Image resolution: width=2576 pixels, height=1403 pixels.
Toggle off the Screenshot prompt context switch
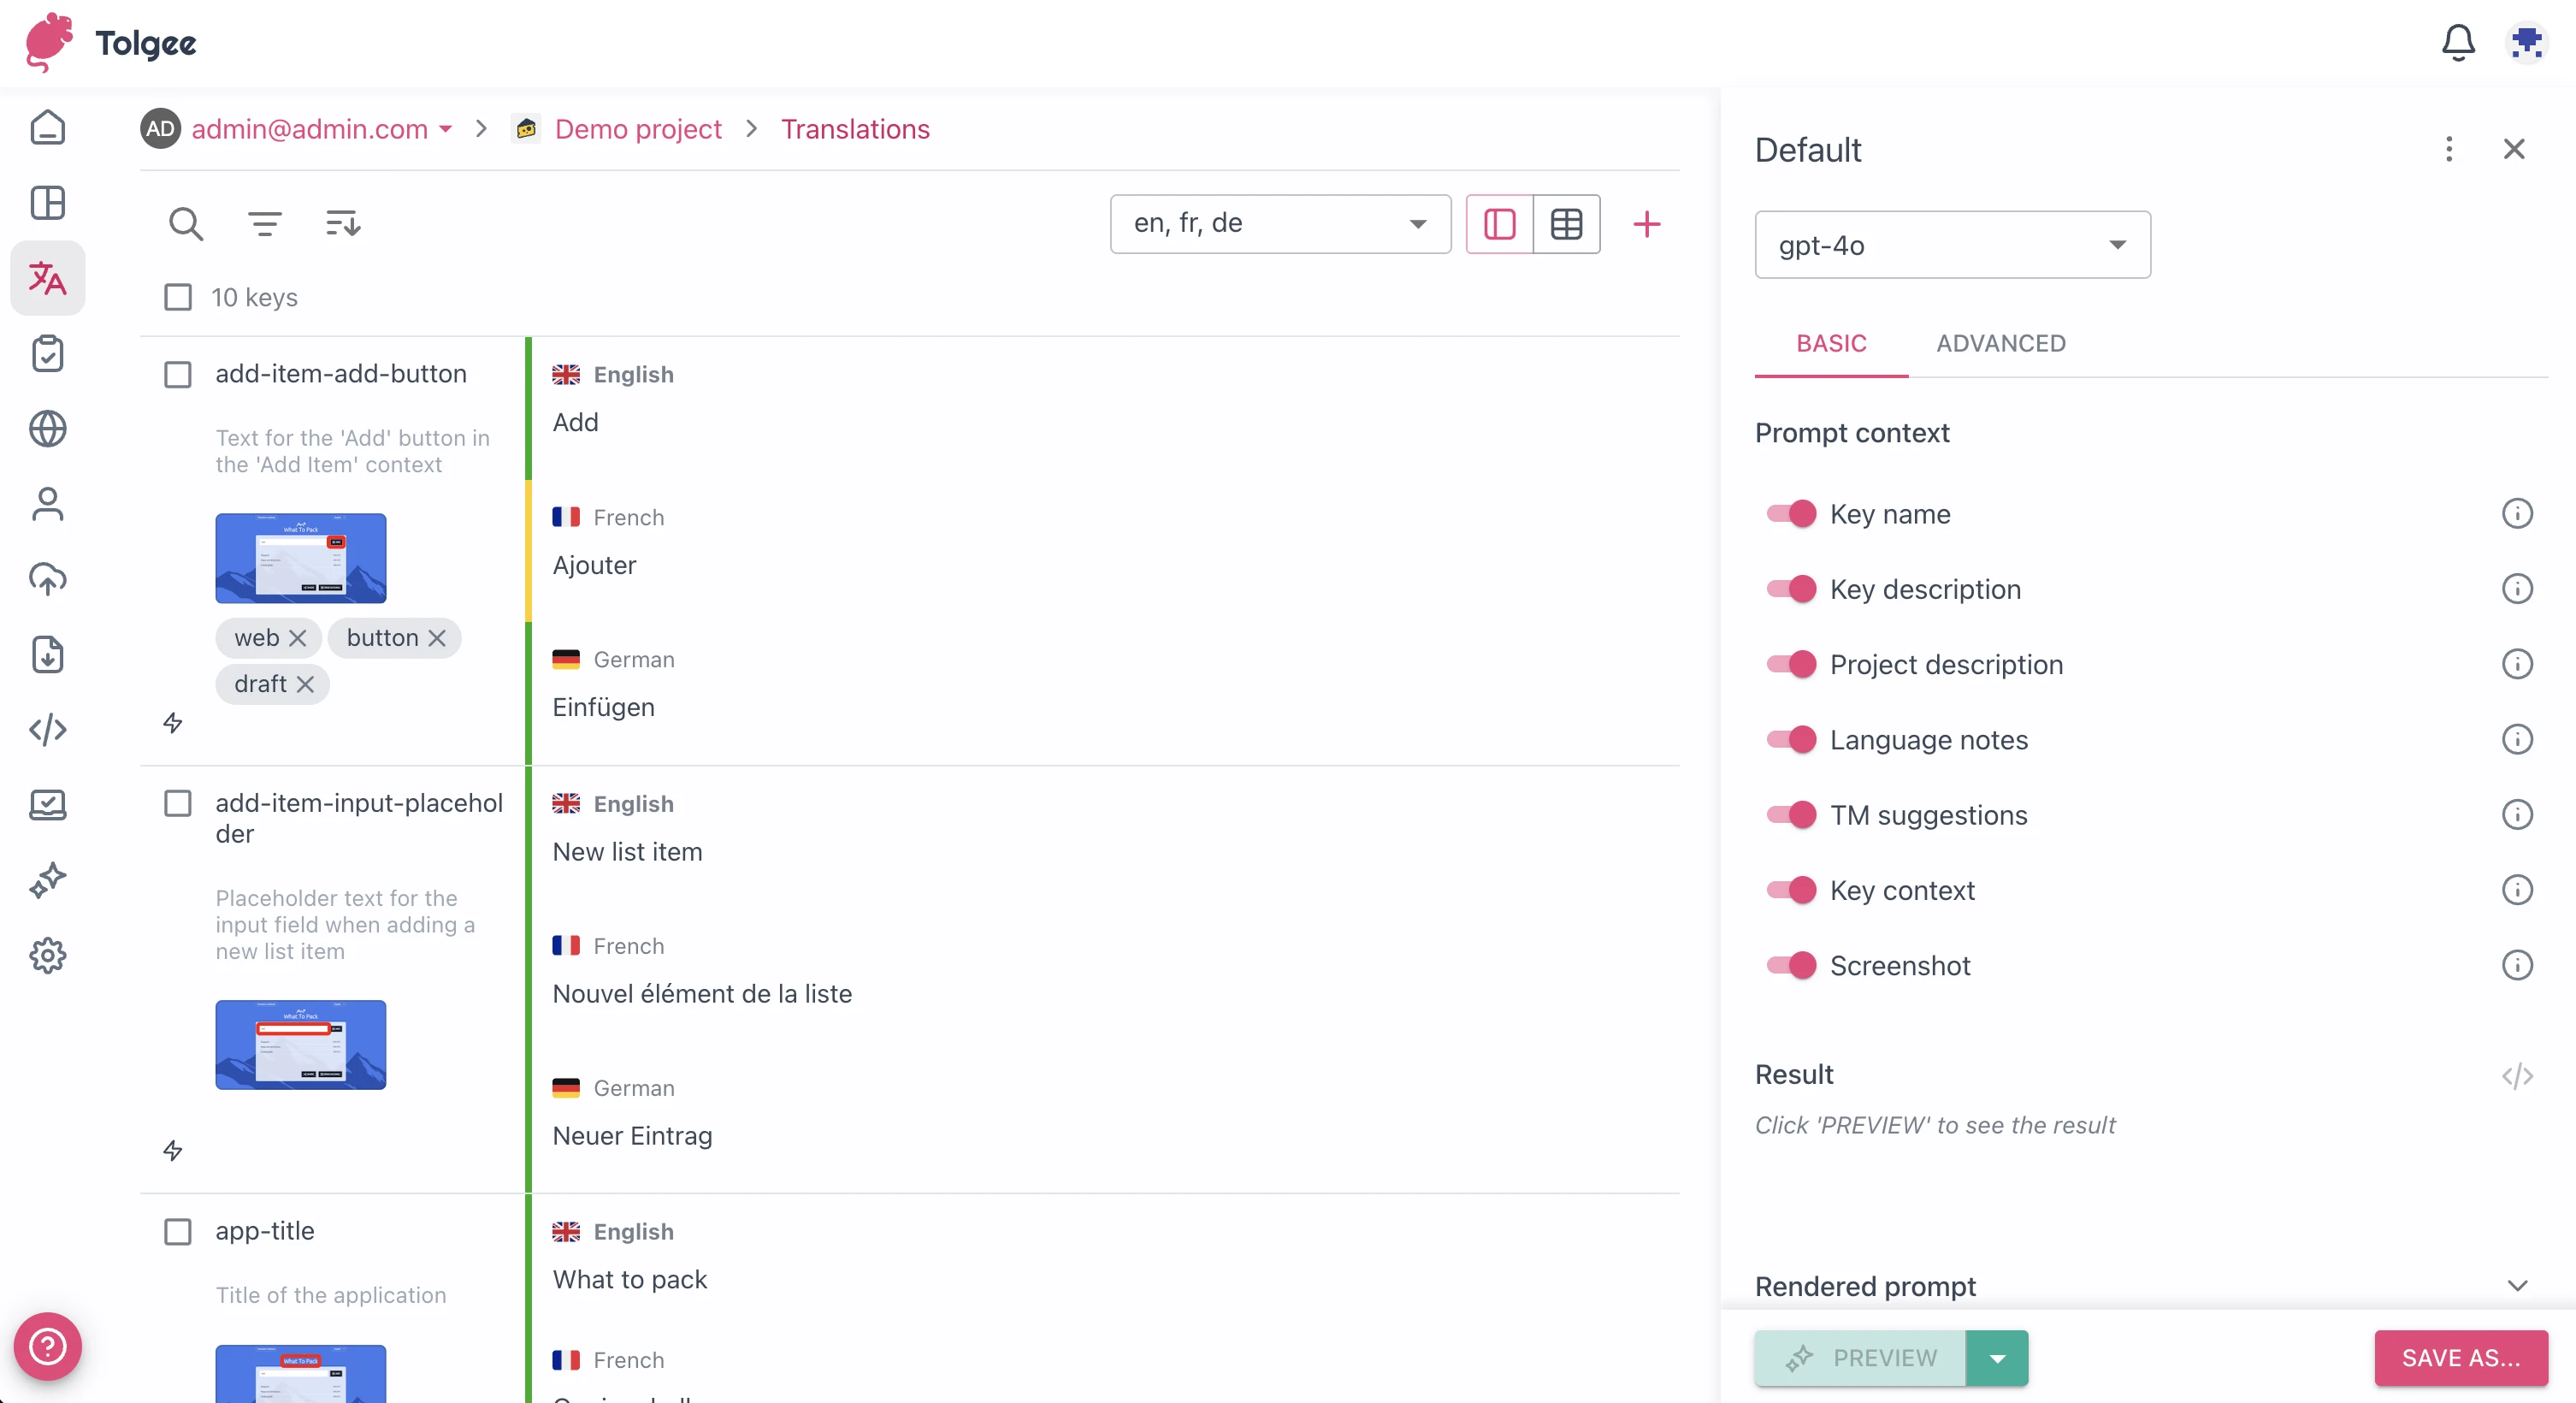coord(1791,966)
